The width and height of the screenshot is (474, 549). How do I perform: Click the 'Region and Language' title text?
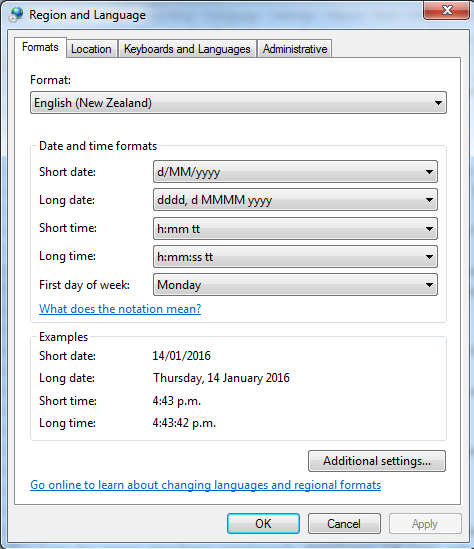(87, 15)
